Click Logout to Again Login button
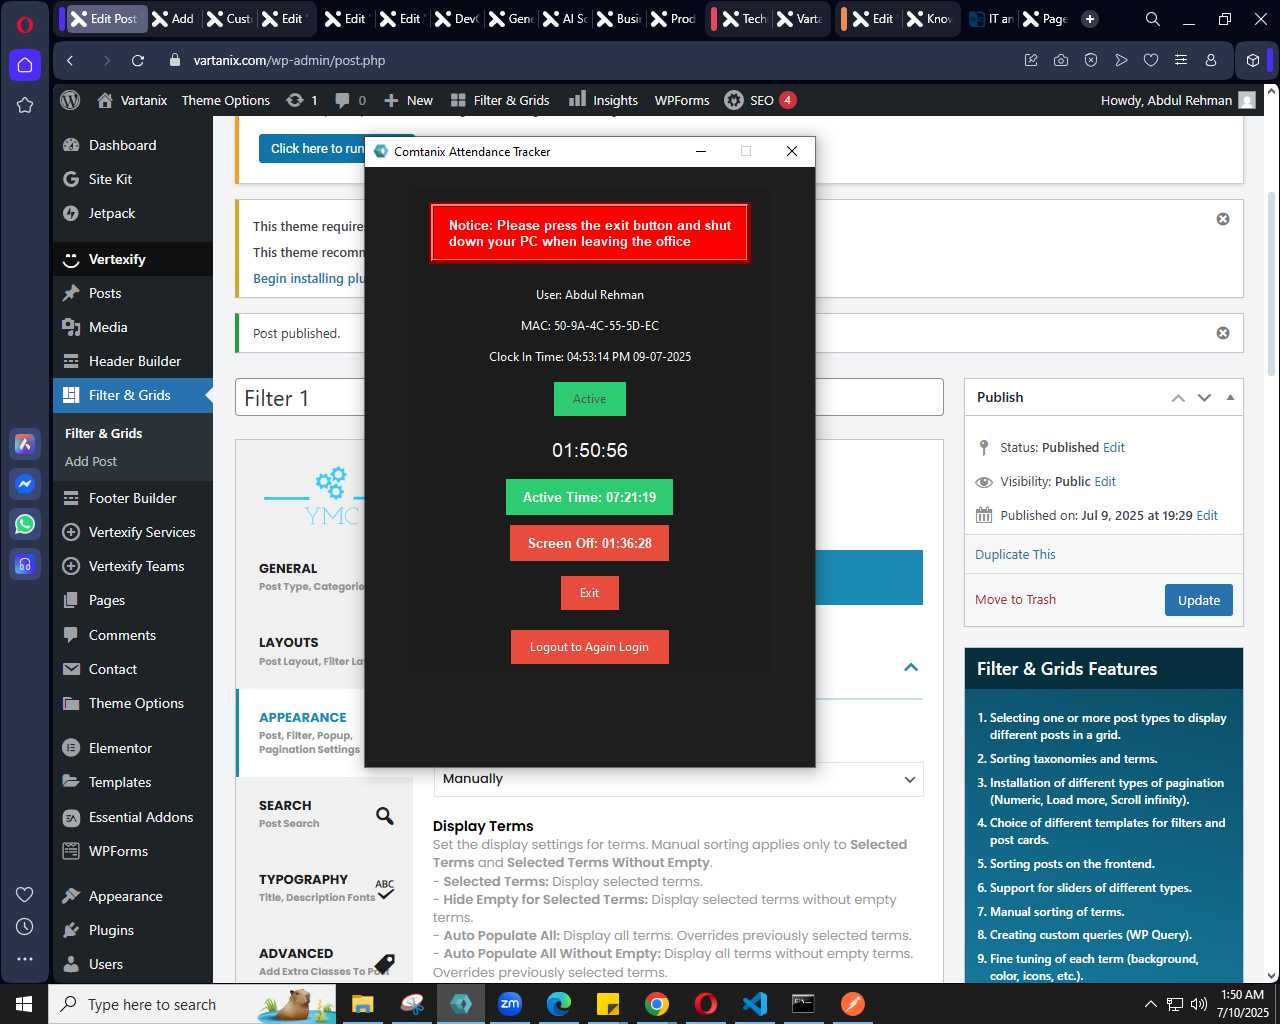1280x1024 pixels. [x=590, y=647]
